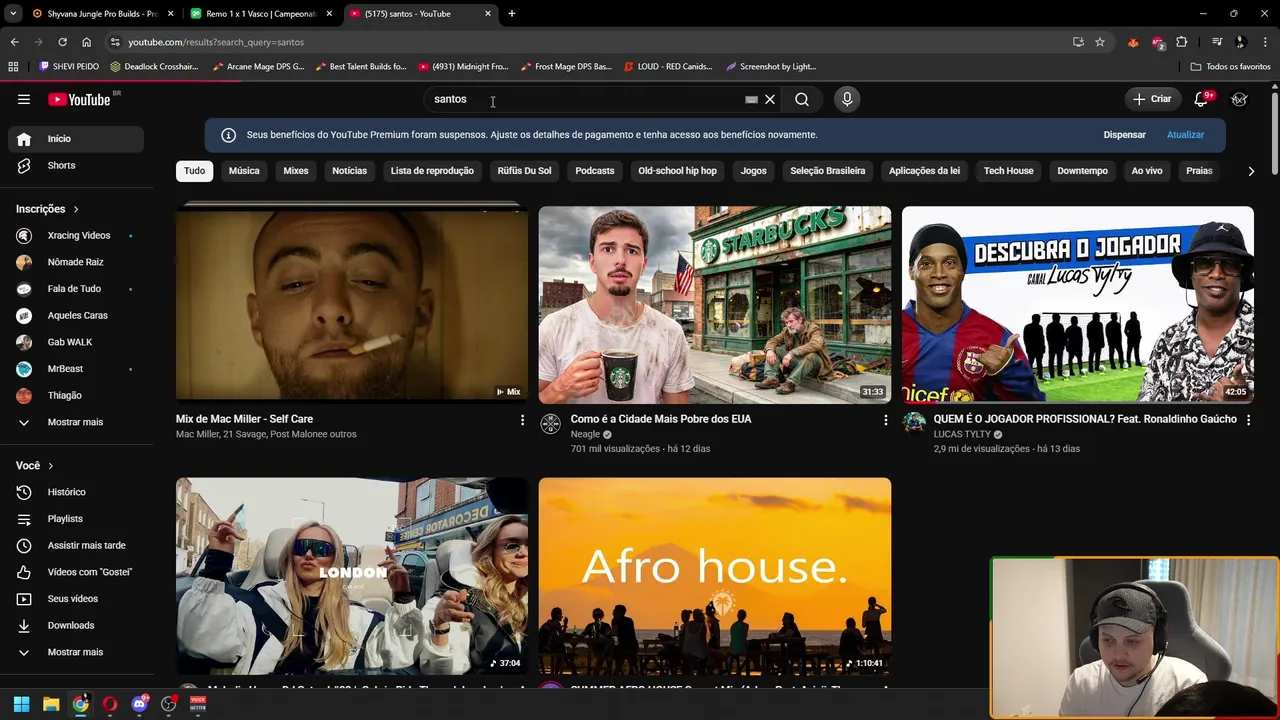The width and height of the screenshot is (1280, 720).
Task: Expand subscriptions with Mostrar mais
Action: pos(76,422)
